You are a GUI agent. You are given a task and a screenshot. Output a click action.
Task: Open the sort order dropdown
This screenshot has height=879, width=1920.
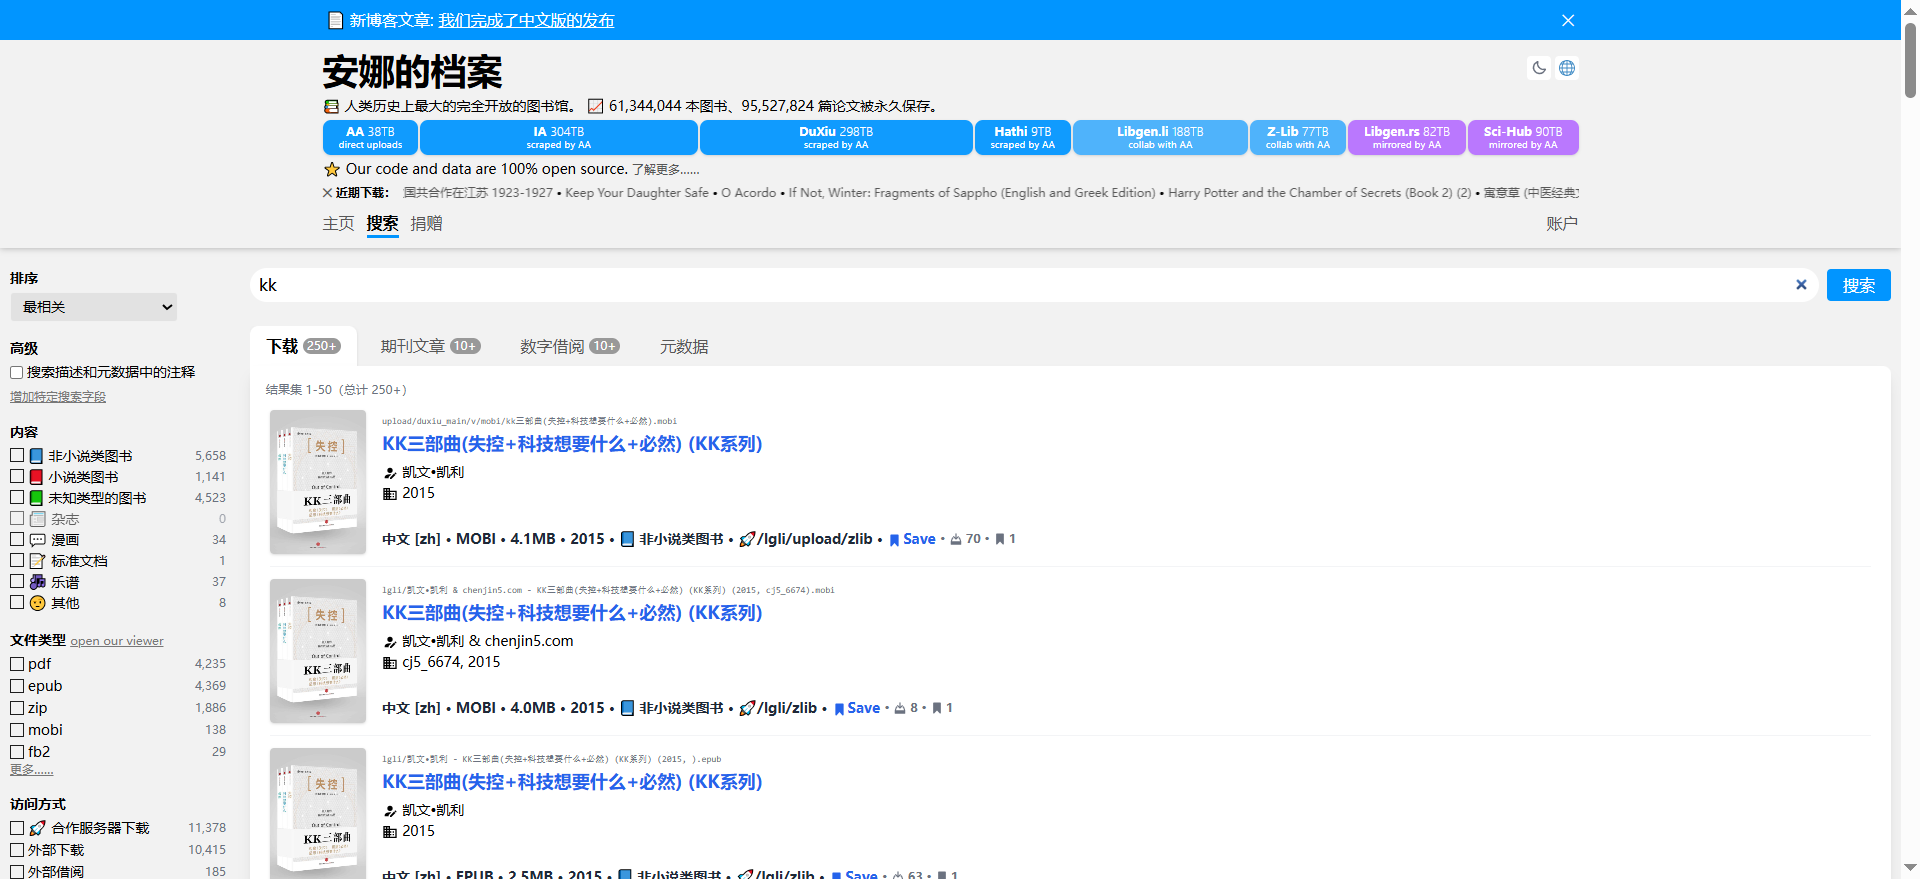[x=94, y=307]
